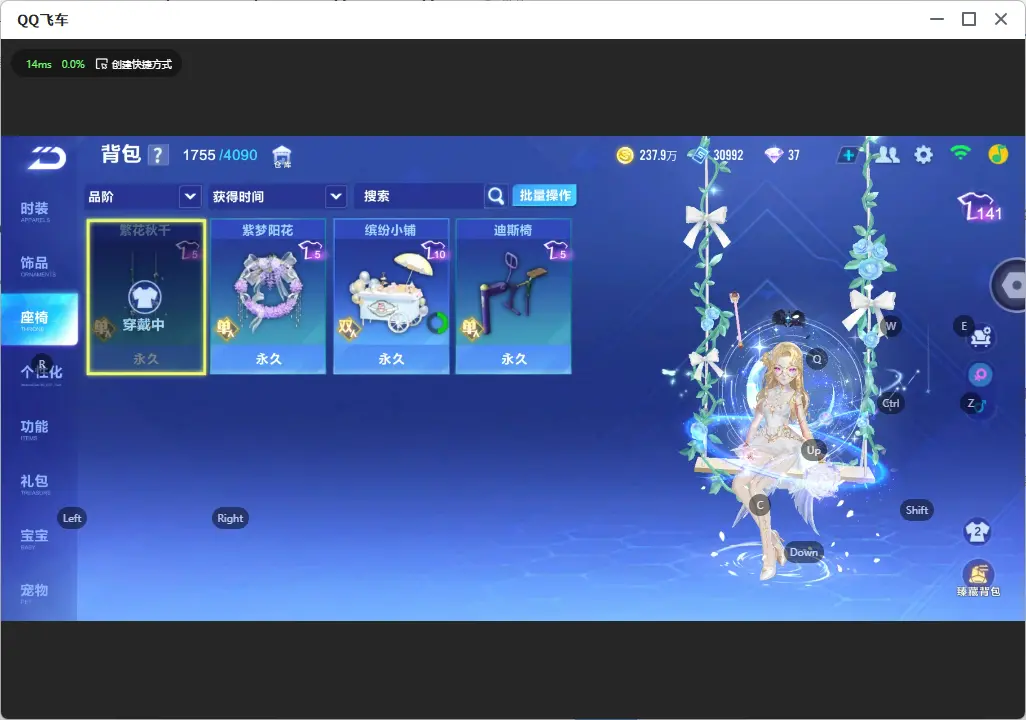Select the 座椅 tab

[39, 319]
